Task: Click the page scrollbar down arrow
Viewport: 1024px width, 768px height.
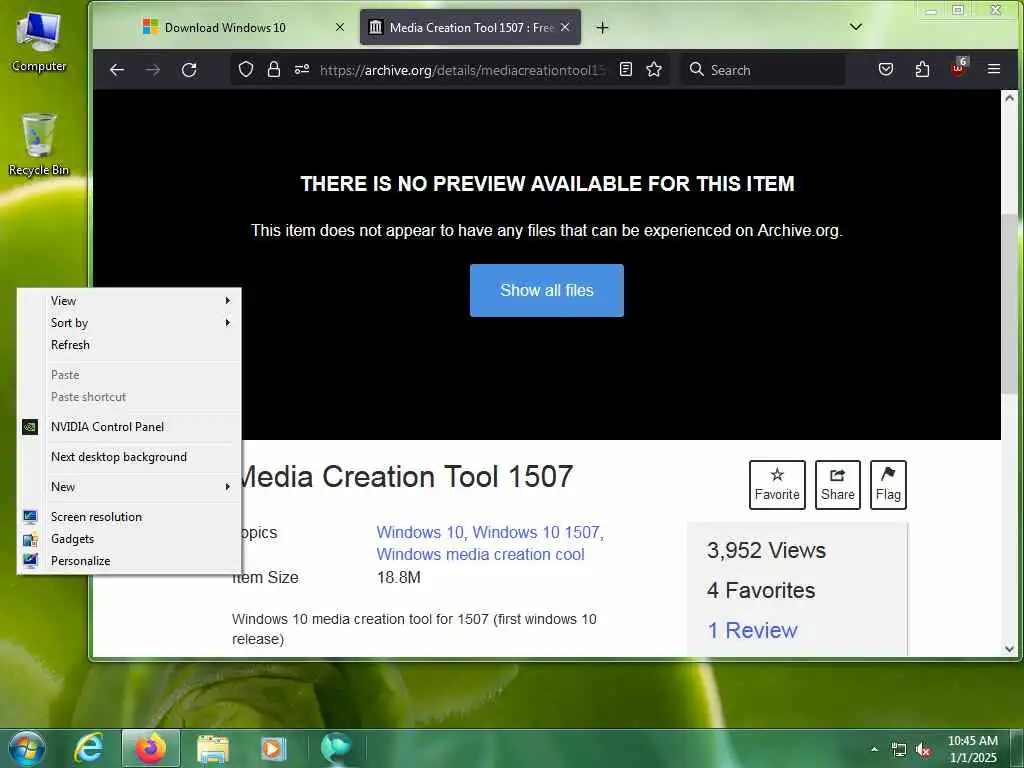Action: pos(1010,649)
